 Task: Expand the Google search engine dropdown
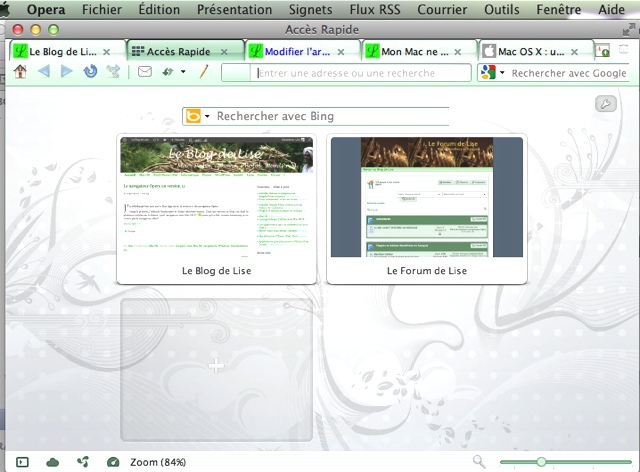click(x=502, y=73)
